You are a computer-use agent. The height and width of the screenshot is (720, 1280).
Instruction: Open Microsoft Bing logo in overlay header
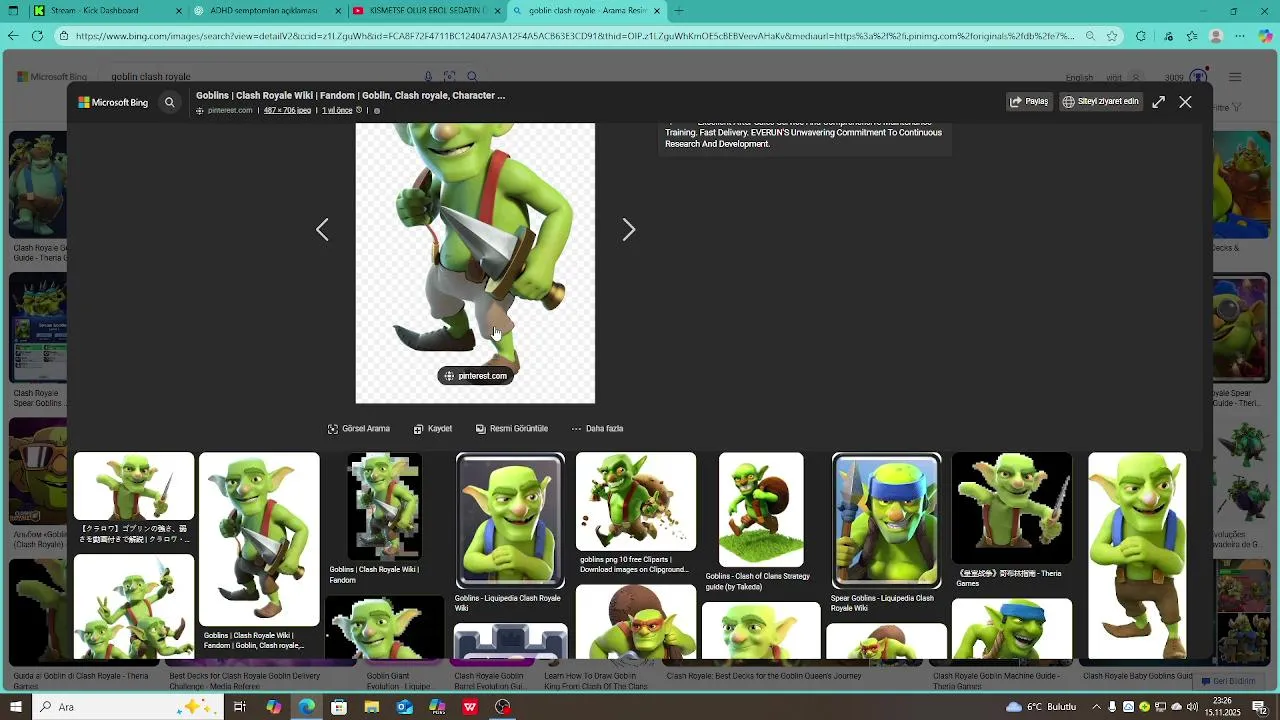click(x=113, y=102)
